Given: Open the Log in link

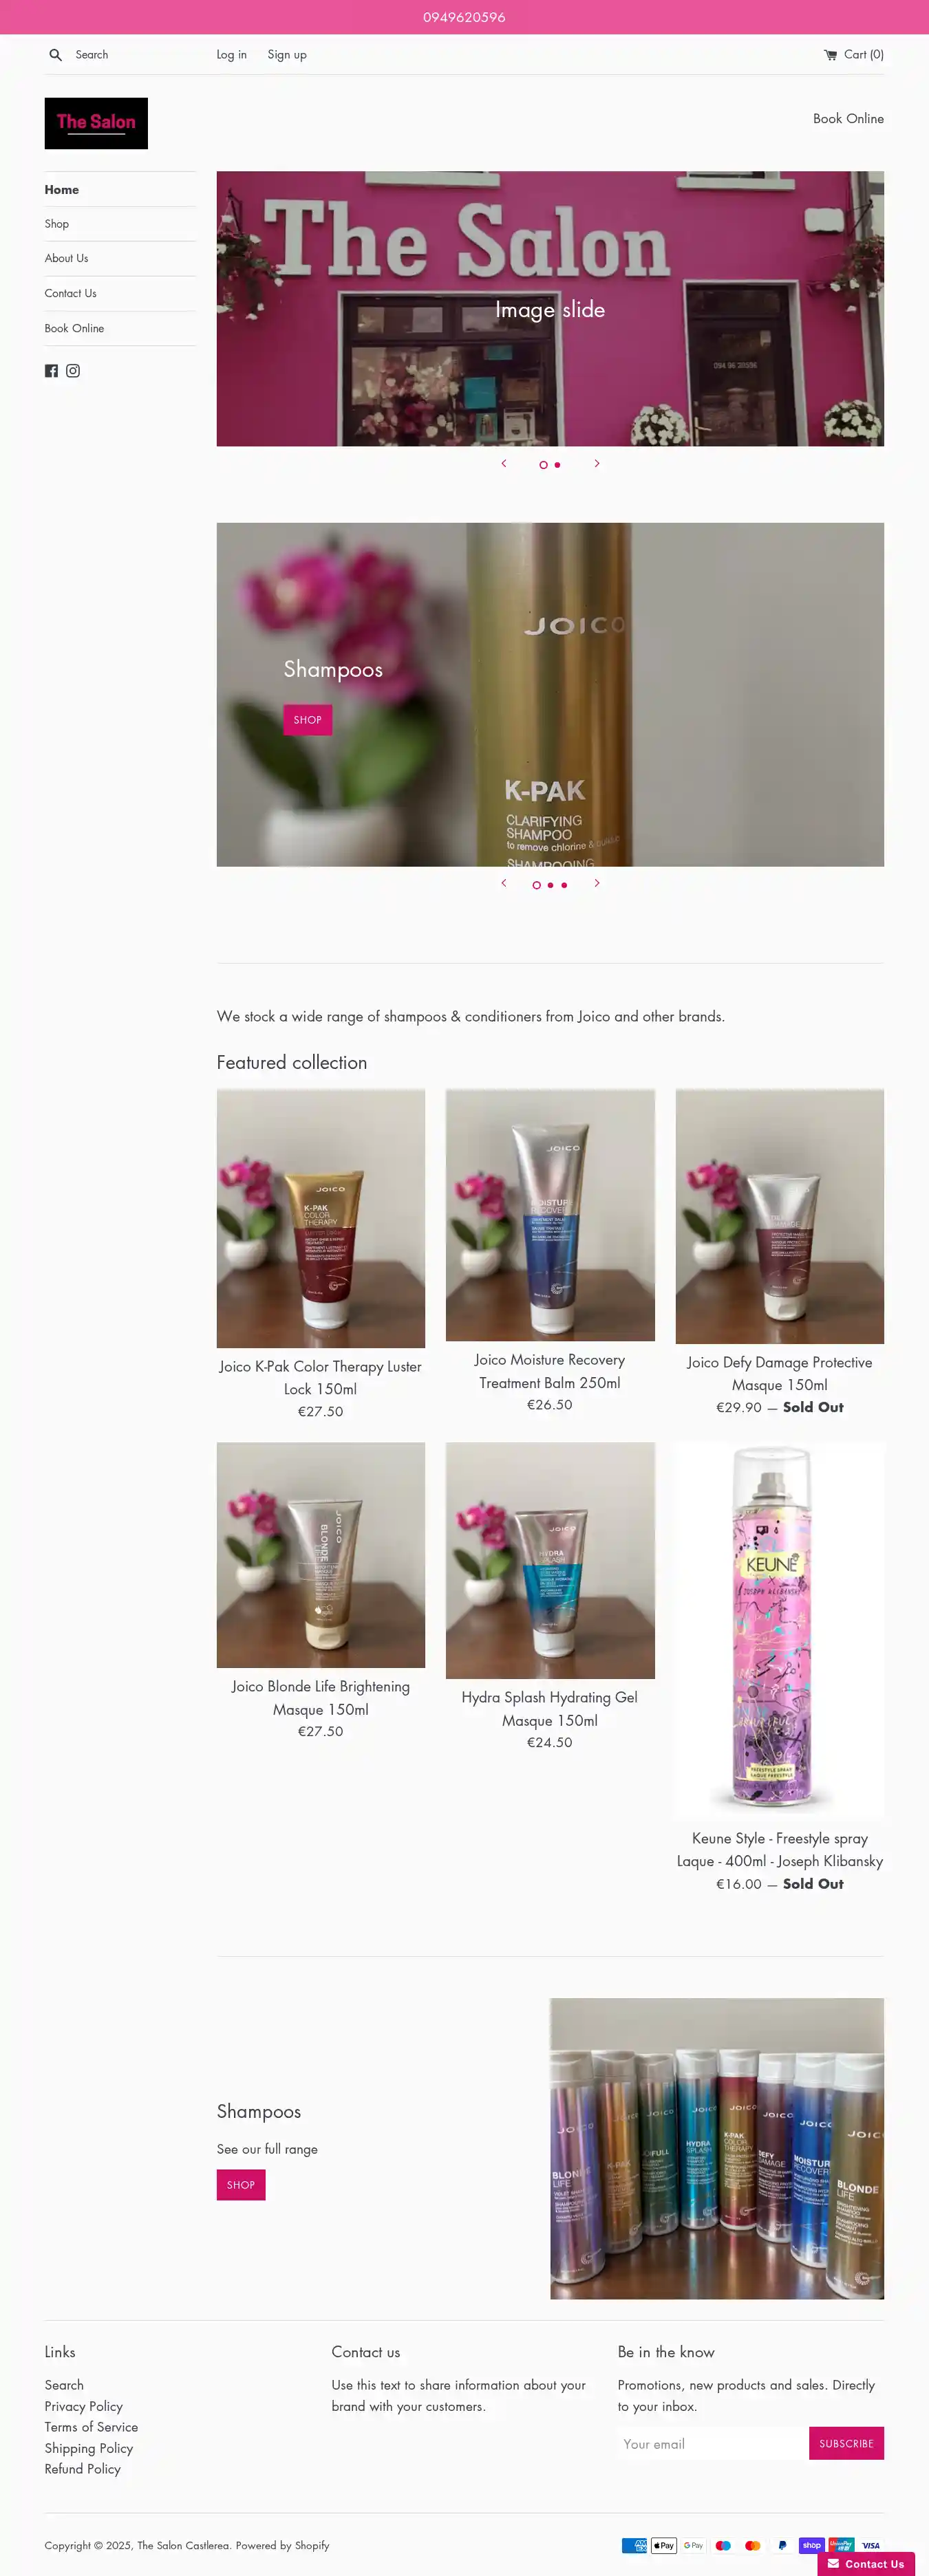Looking at the screenshot, I should point(232,55).
